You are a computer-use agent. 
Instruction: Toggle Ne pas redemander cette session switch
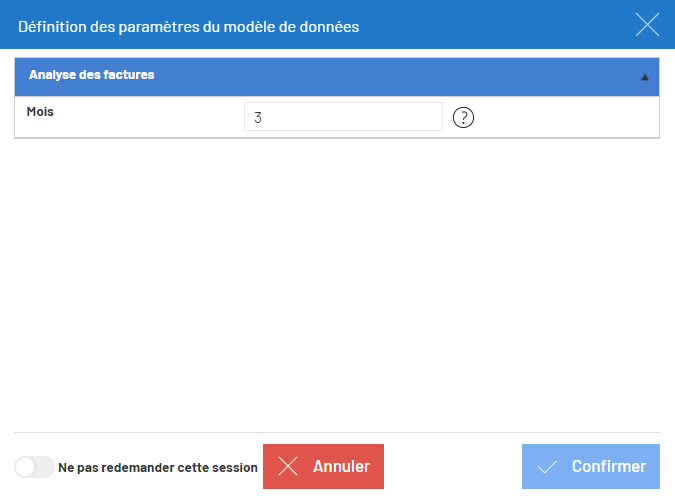(x=34, y=467)
